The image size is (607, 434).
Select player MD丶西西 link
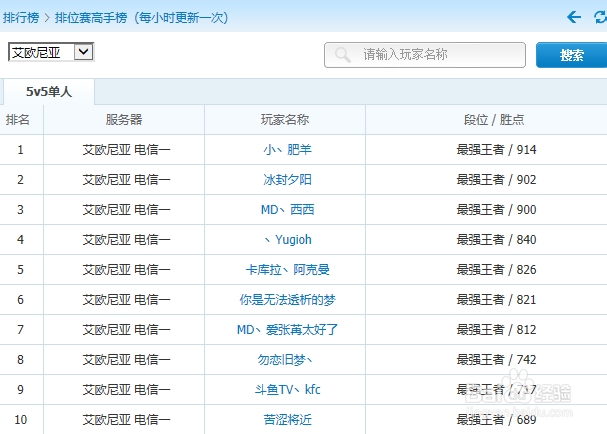[287, 210]
